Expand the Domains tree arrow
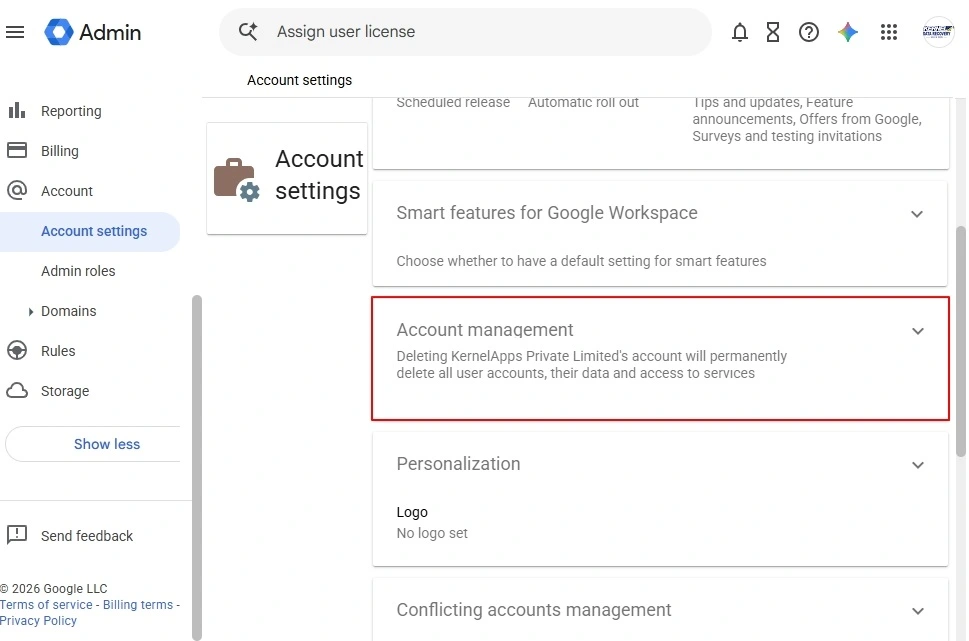 coord(30,312)
